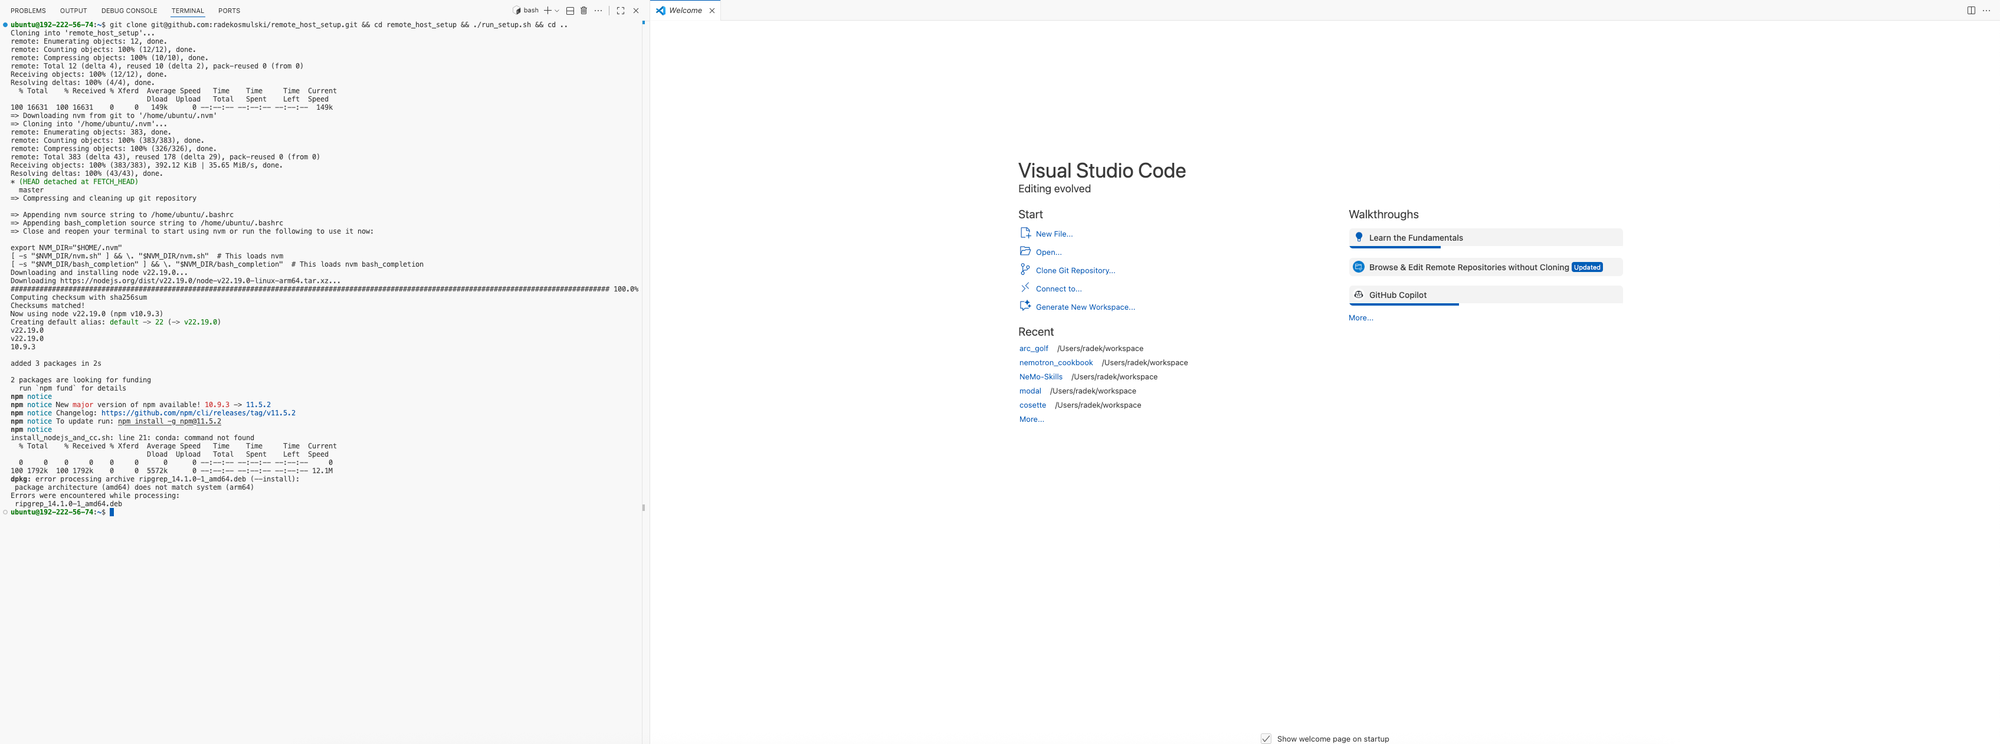Switch to the PROBLEMS tab
The height and width of the screenshot is (744, 2000).
pos(28,11)
